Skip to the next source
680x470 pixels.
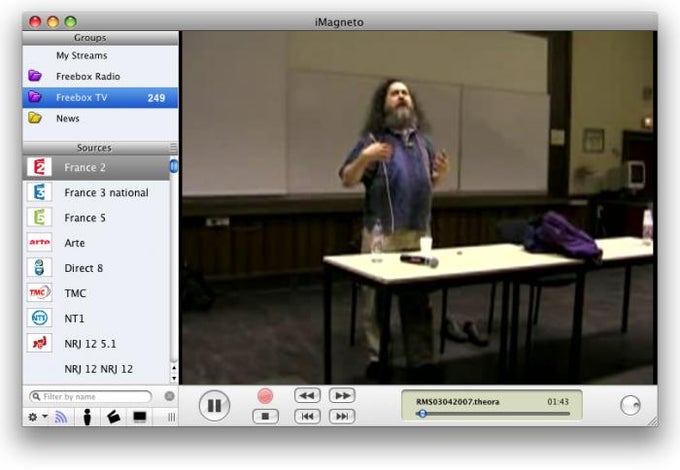342,416
